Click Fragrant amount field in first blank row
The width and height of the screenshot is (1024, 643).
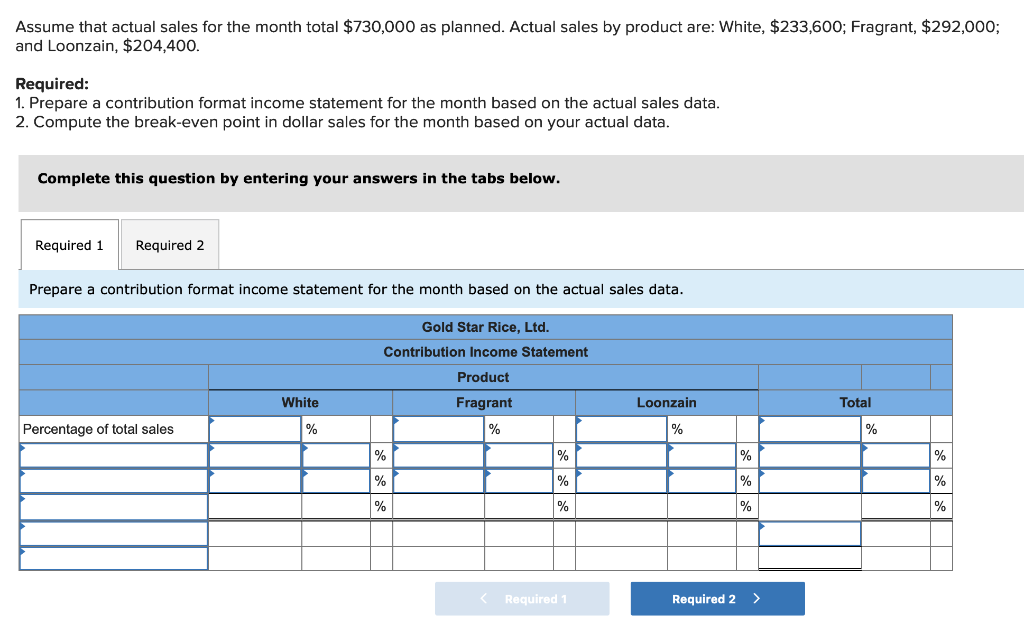click(x=439, y=455)
